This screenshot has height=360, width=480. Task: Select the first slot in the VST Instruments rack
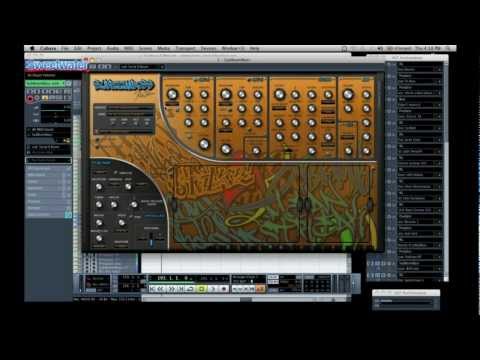[x=419, y=69]
